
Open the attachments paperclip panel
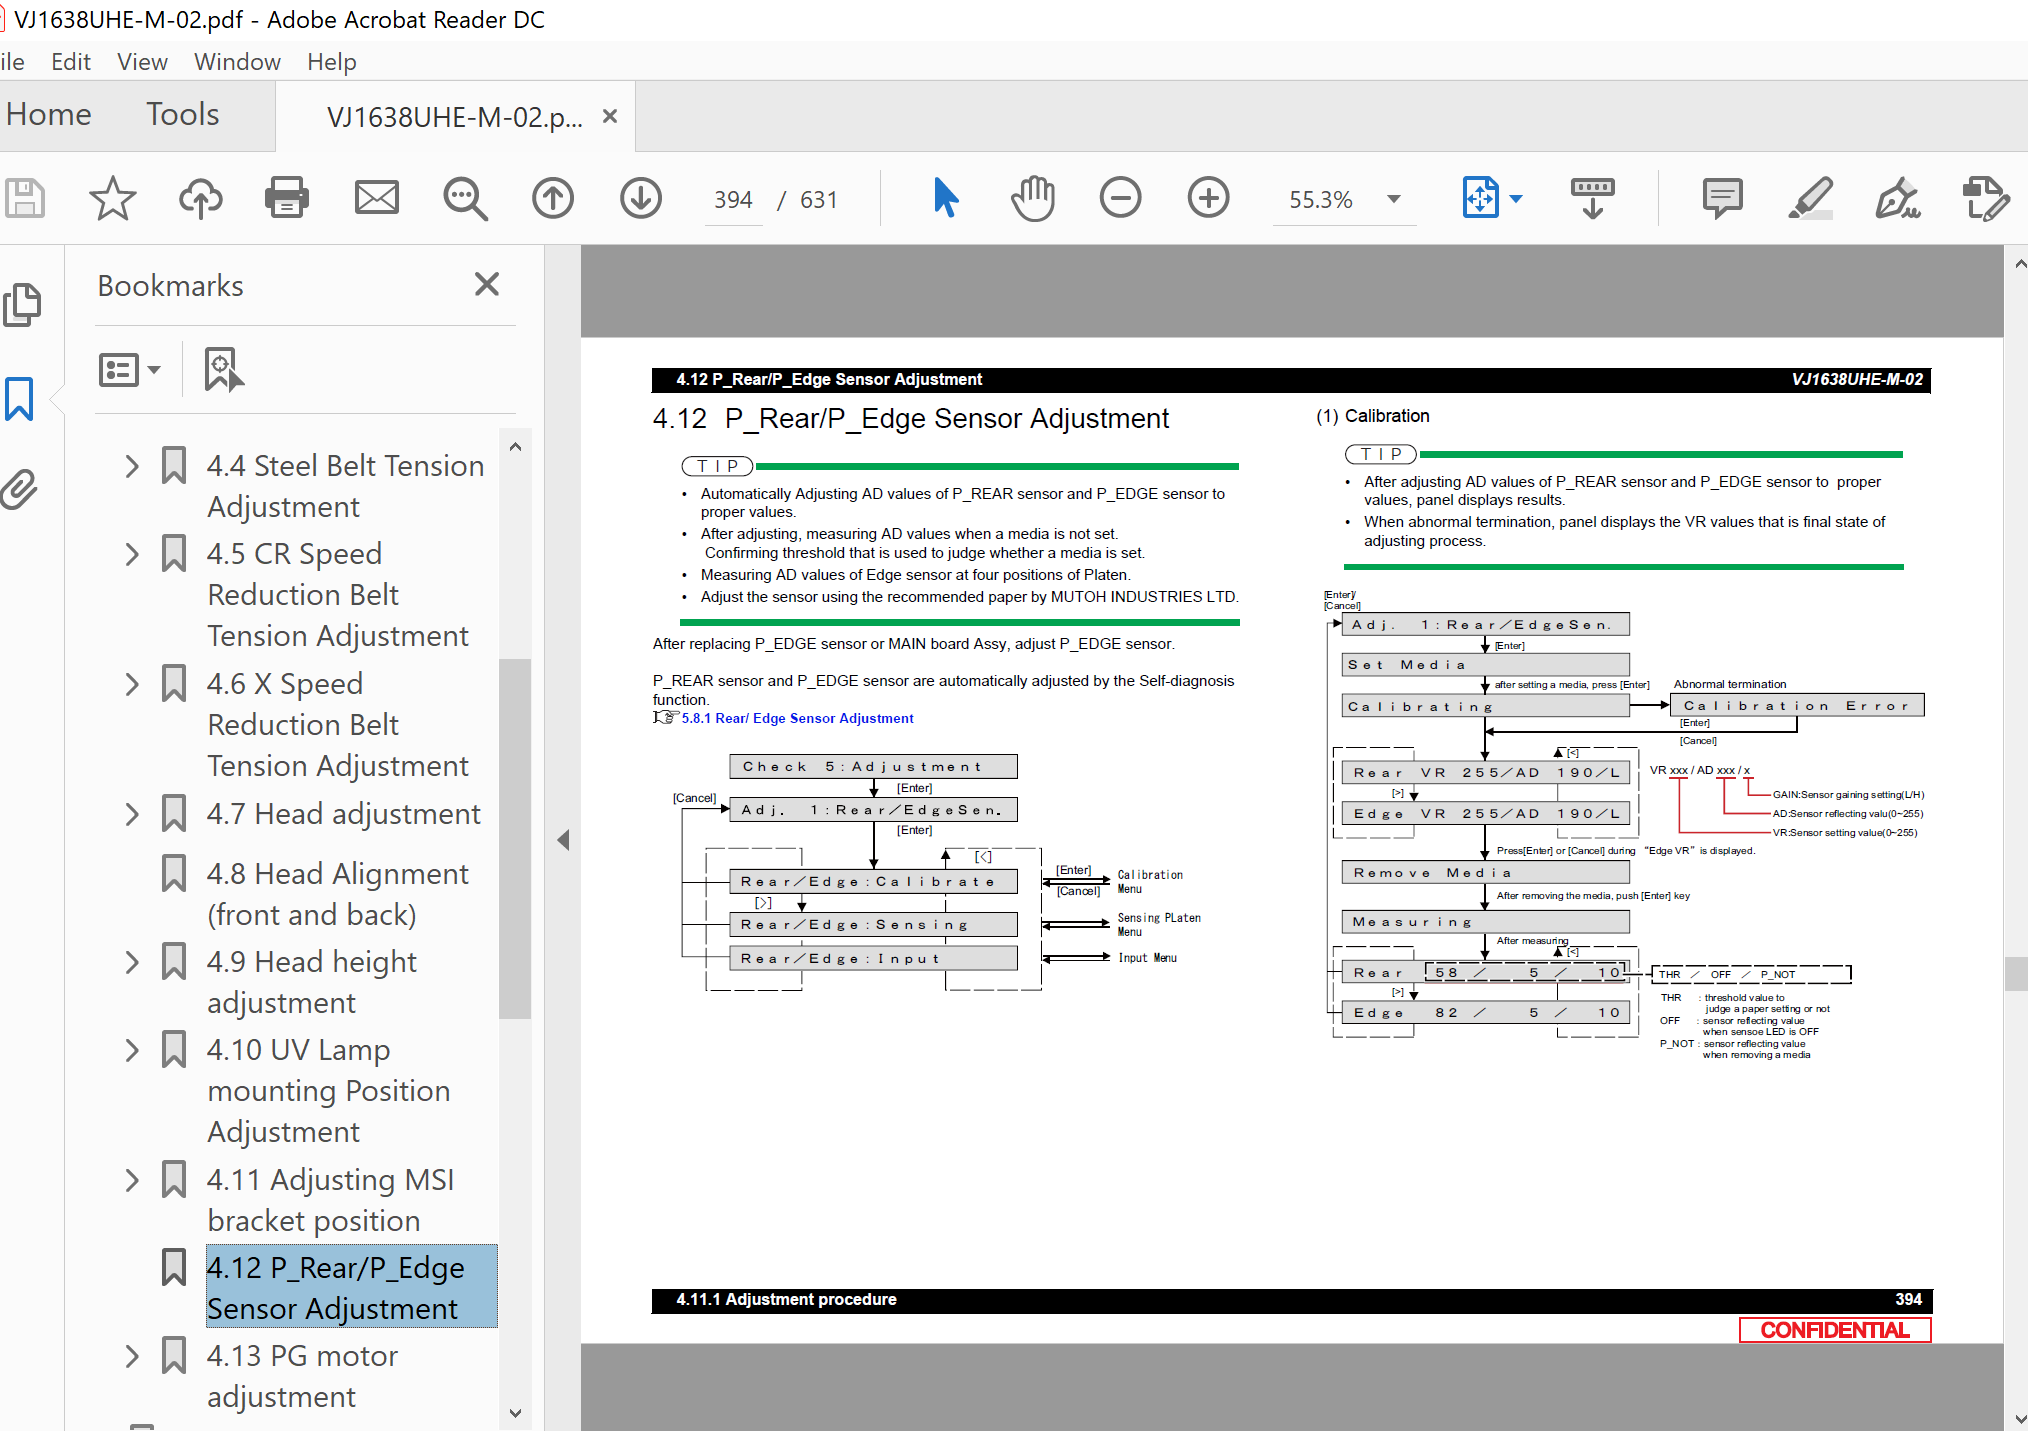coord(19,490)
